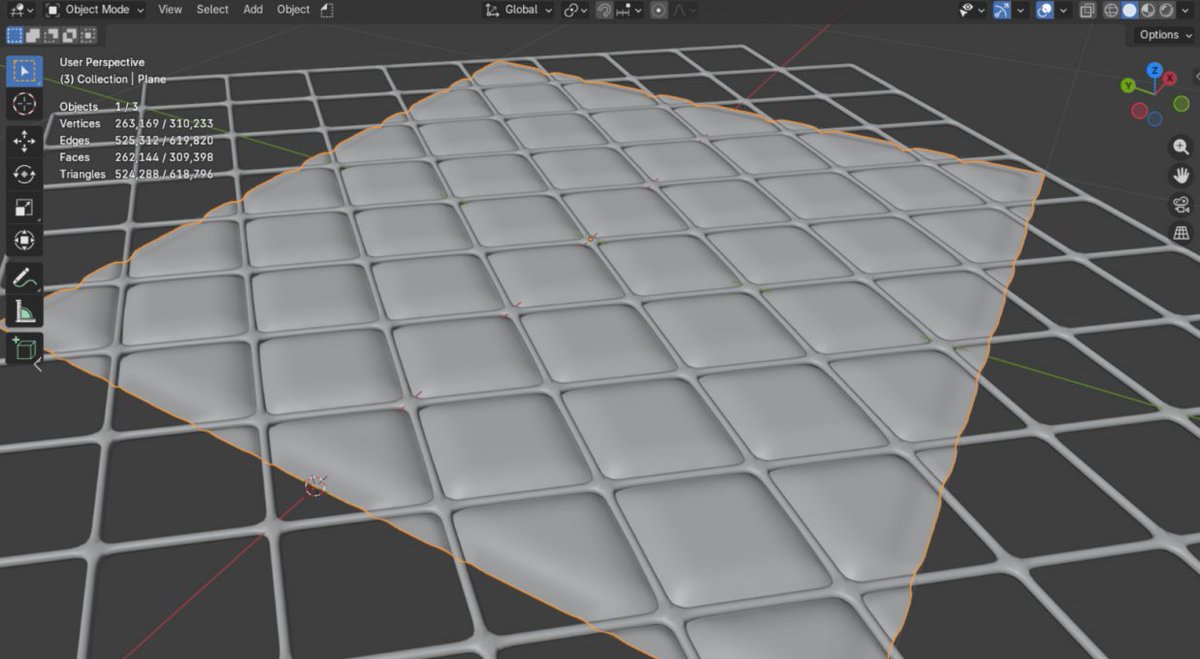Open the Object Mode dropdown

pos(95,10)
